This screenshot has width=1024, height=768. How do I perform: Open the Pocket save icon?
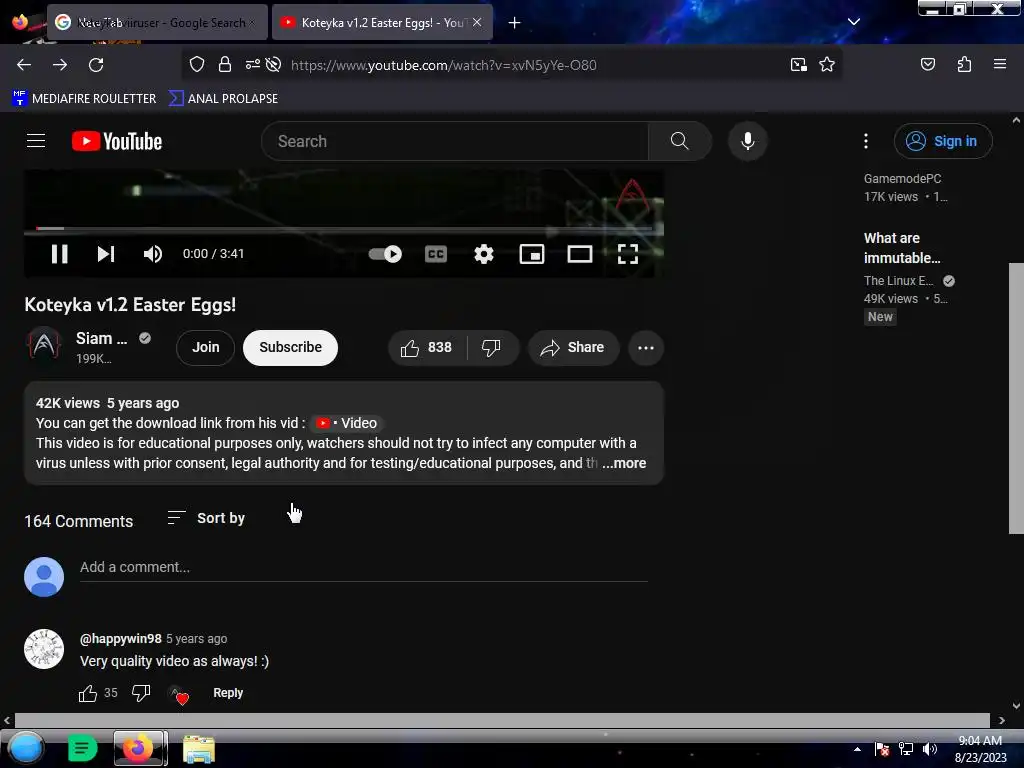(x=928, y=64)
